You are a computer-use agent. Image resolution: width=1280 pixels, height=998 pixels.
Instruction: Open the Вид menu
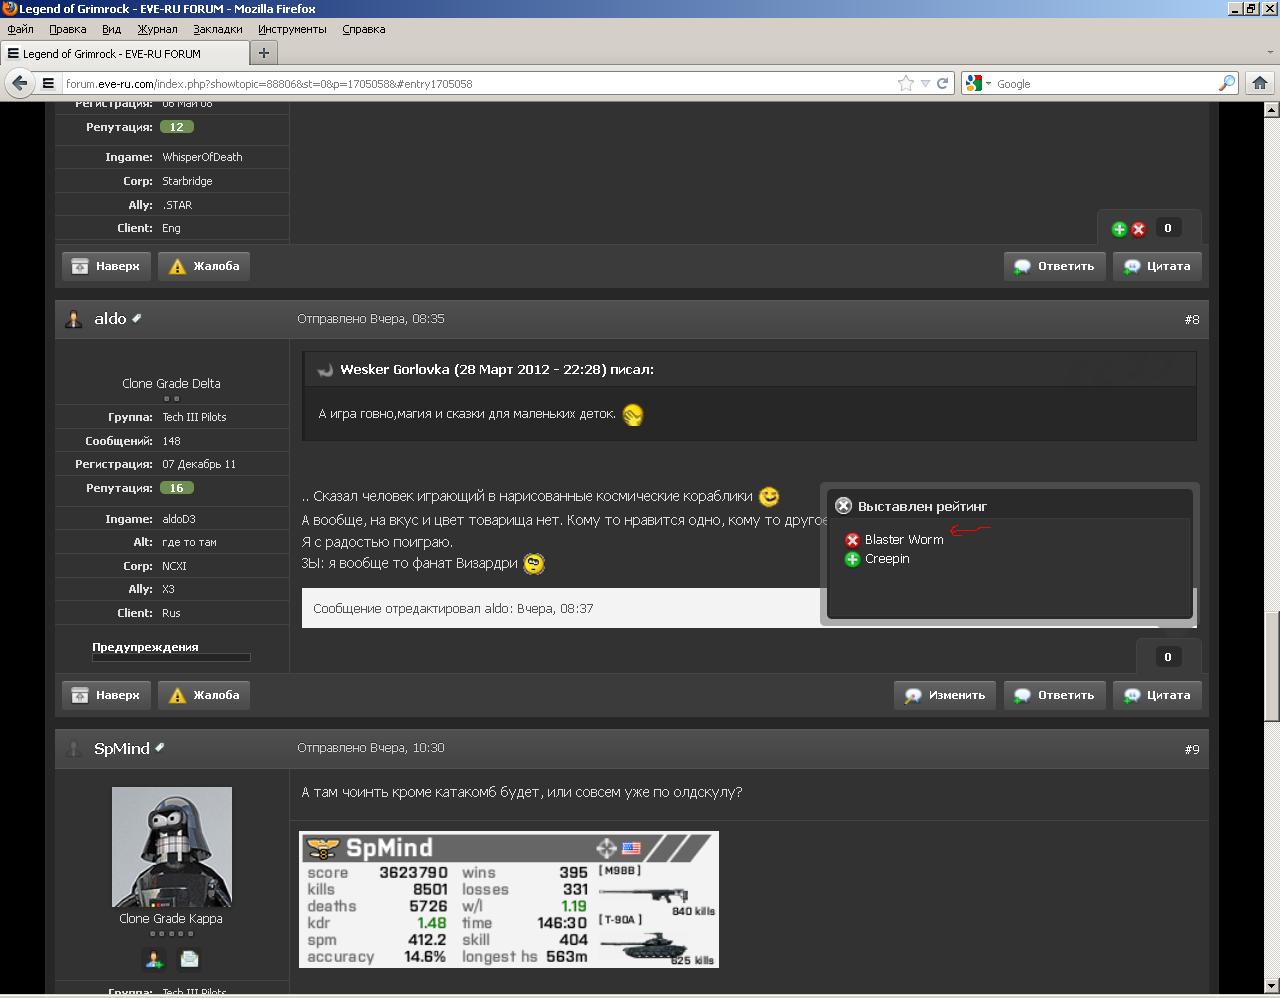pos(112,29)
